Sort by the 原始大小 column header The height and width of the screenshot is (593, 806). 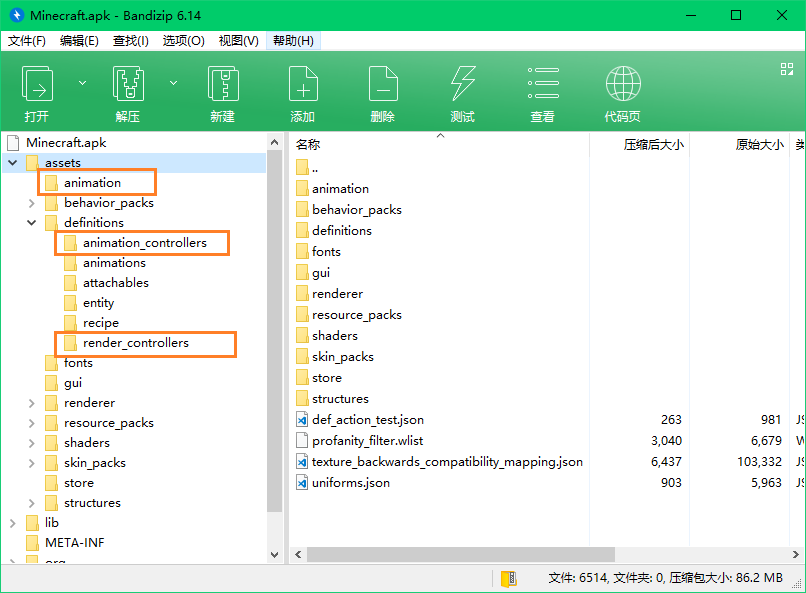739,145
